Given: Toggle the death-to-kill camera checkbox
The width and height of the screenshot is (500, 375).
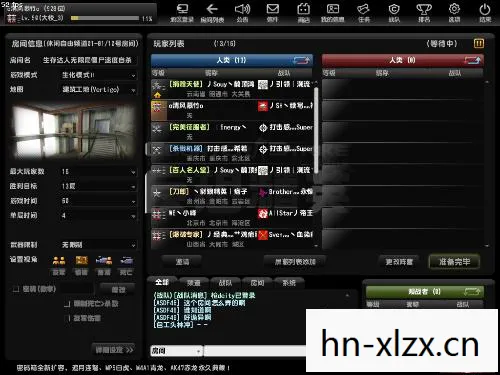Looking at the screenshot, I should [67, 304].
